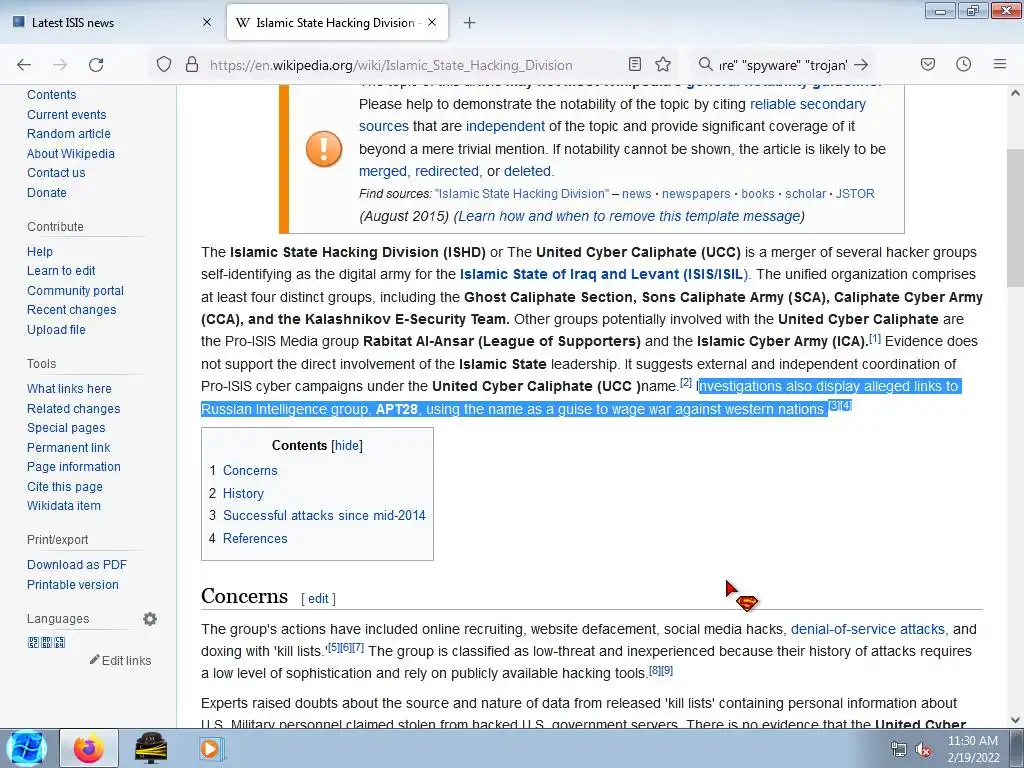The image size is (1024, 768).
Task: Open Page information link
Action: click(x=74, y=467)
